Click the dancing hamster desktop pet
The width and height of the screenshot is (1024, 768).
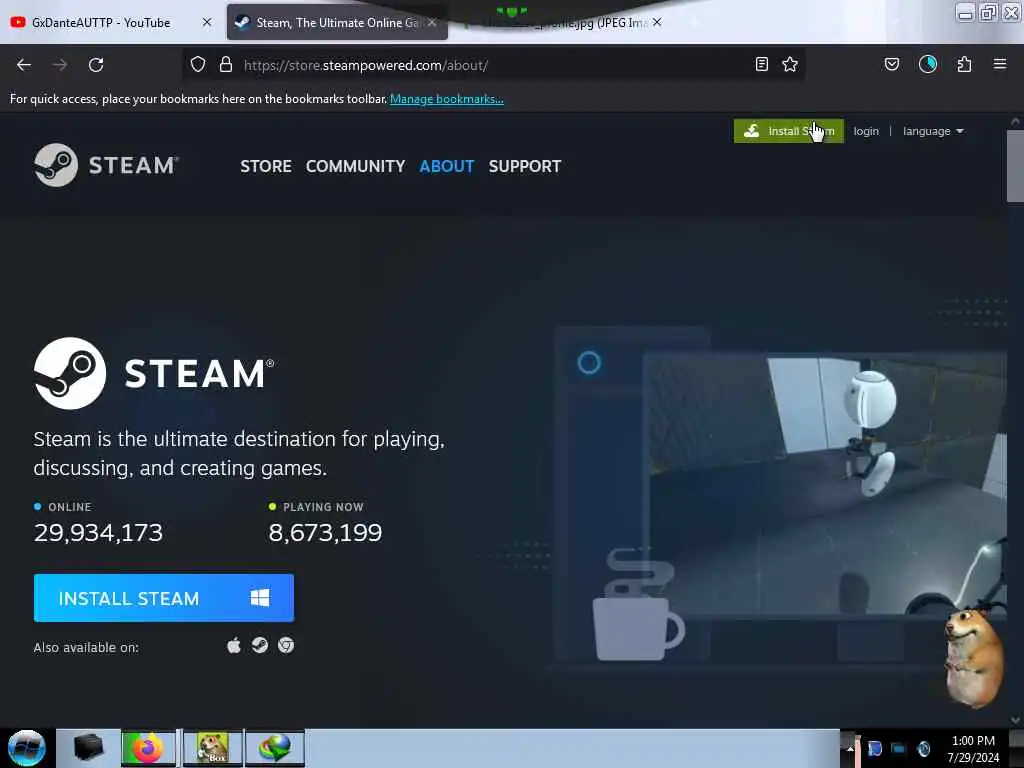click(x=974, y=657)
